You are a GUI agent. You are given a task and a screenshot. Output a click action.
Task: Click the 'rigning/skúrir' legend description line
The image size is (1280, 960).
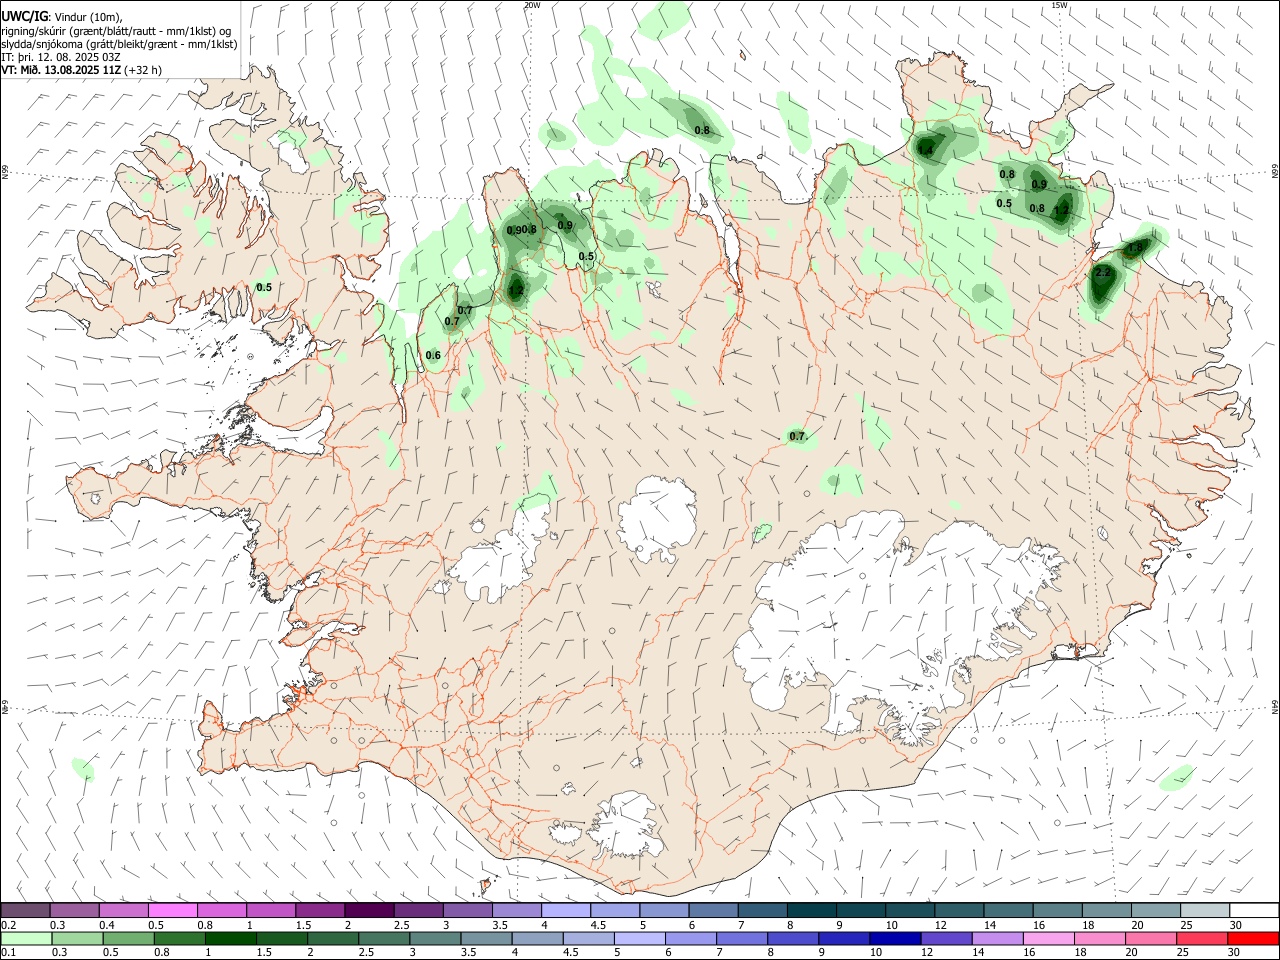[116, 31]
